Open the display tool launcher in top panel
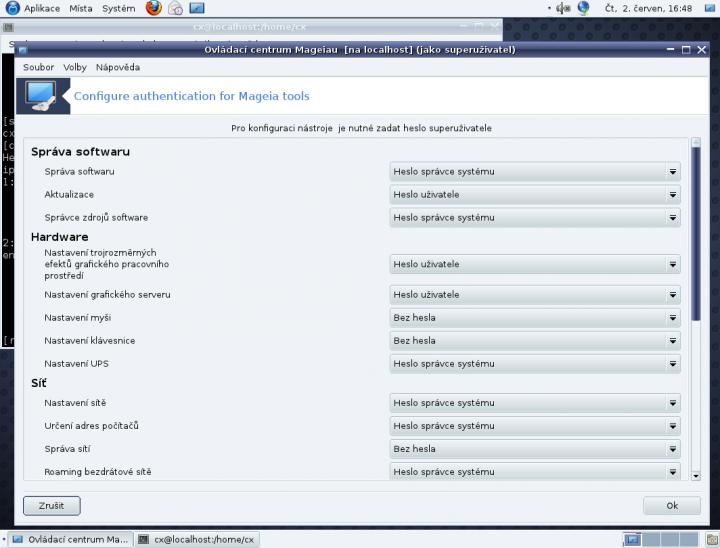This screenshot has width=720, height=548. pyautogui.click(x=197, y=8)
